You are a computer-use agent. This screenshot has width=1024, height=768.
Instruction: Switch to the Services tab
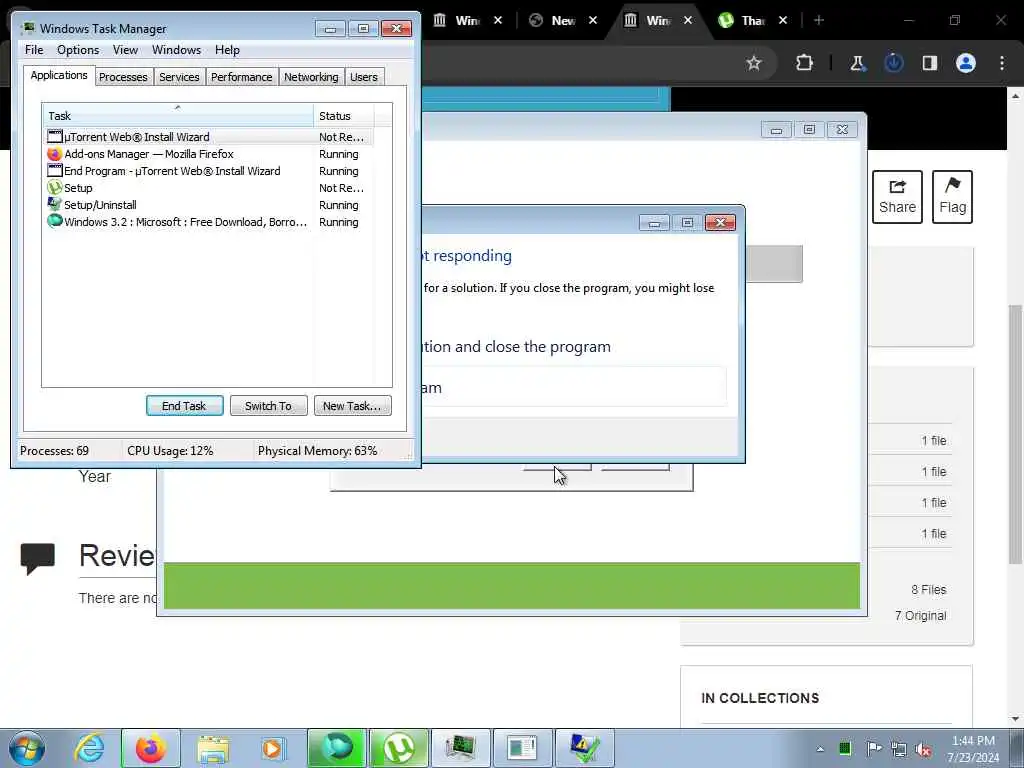pos(179,77)
